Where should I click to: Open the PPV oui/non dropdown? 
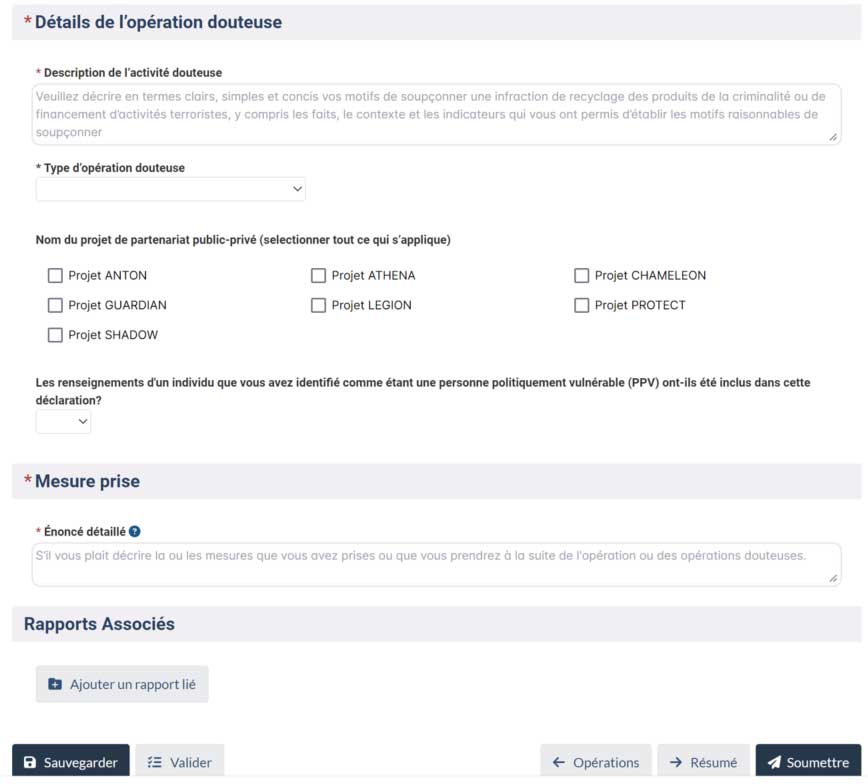pos(63,421)
